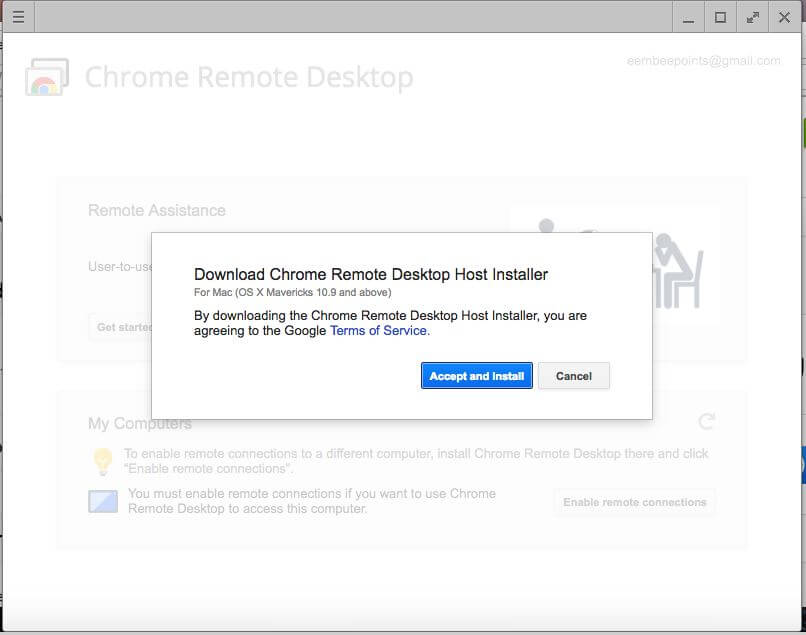Click the My Computers heading
This screenshot has width=806, height=635.
(x=140, y=424)
